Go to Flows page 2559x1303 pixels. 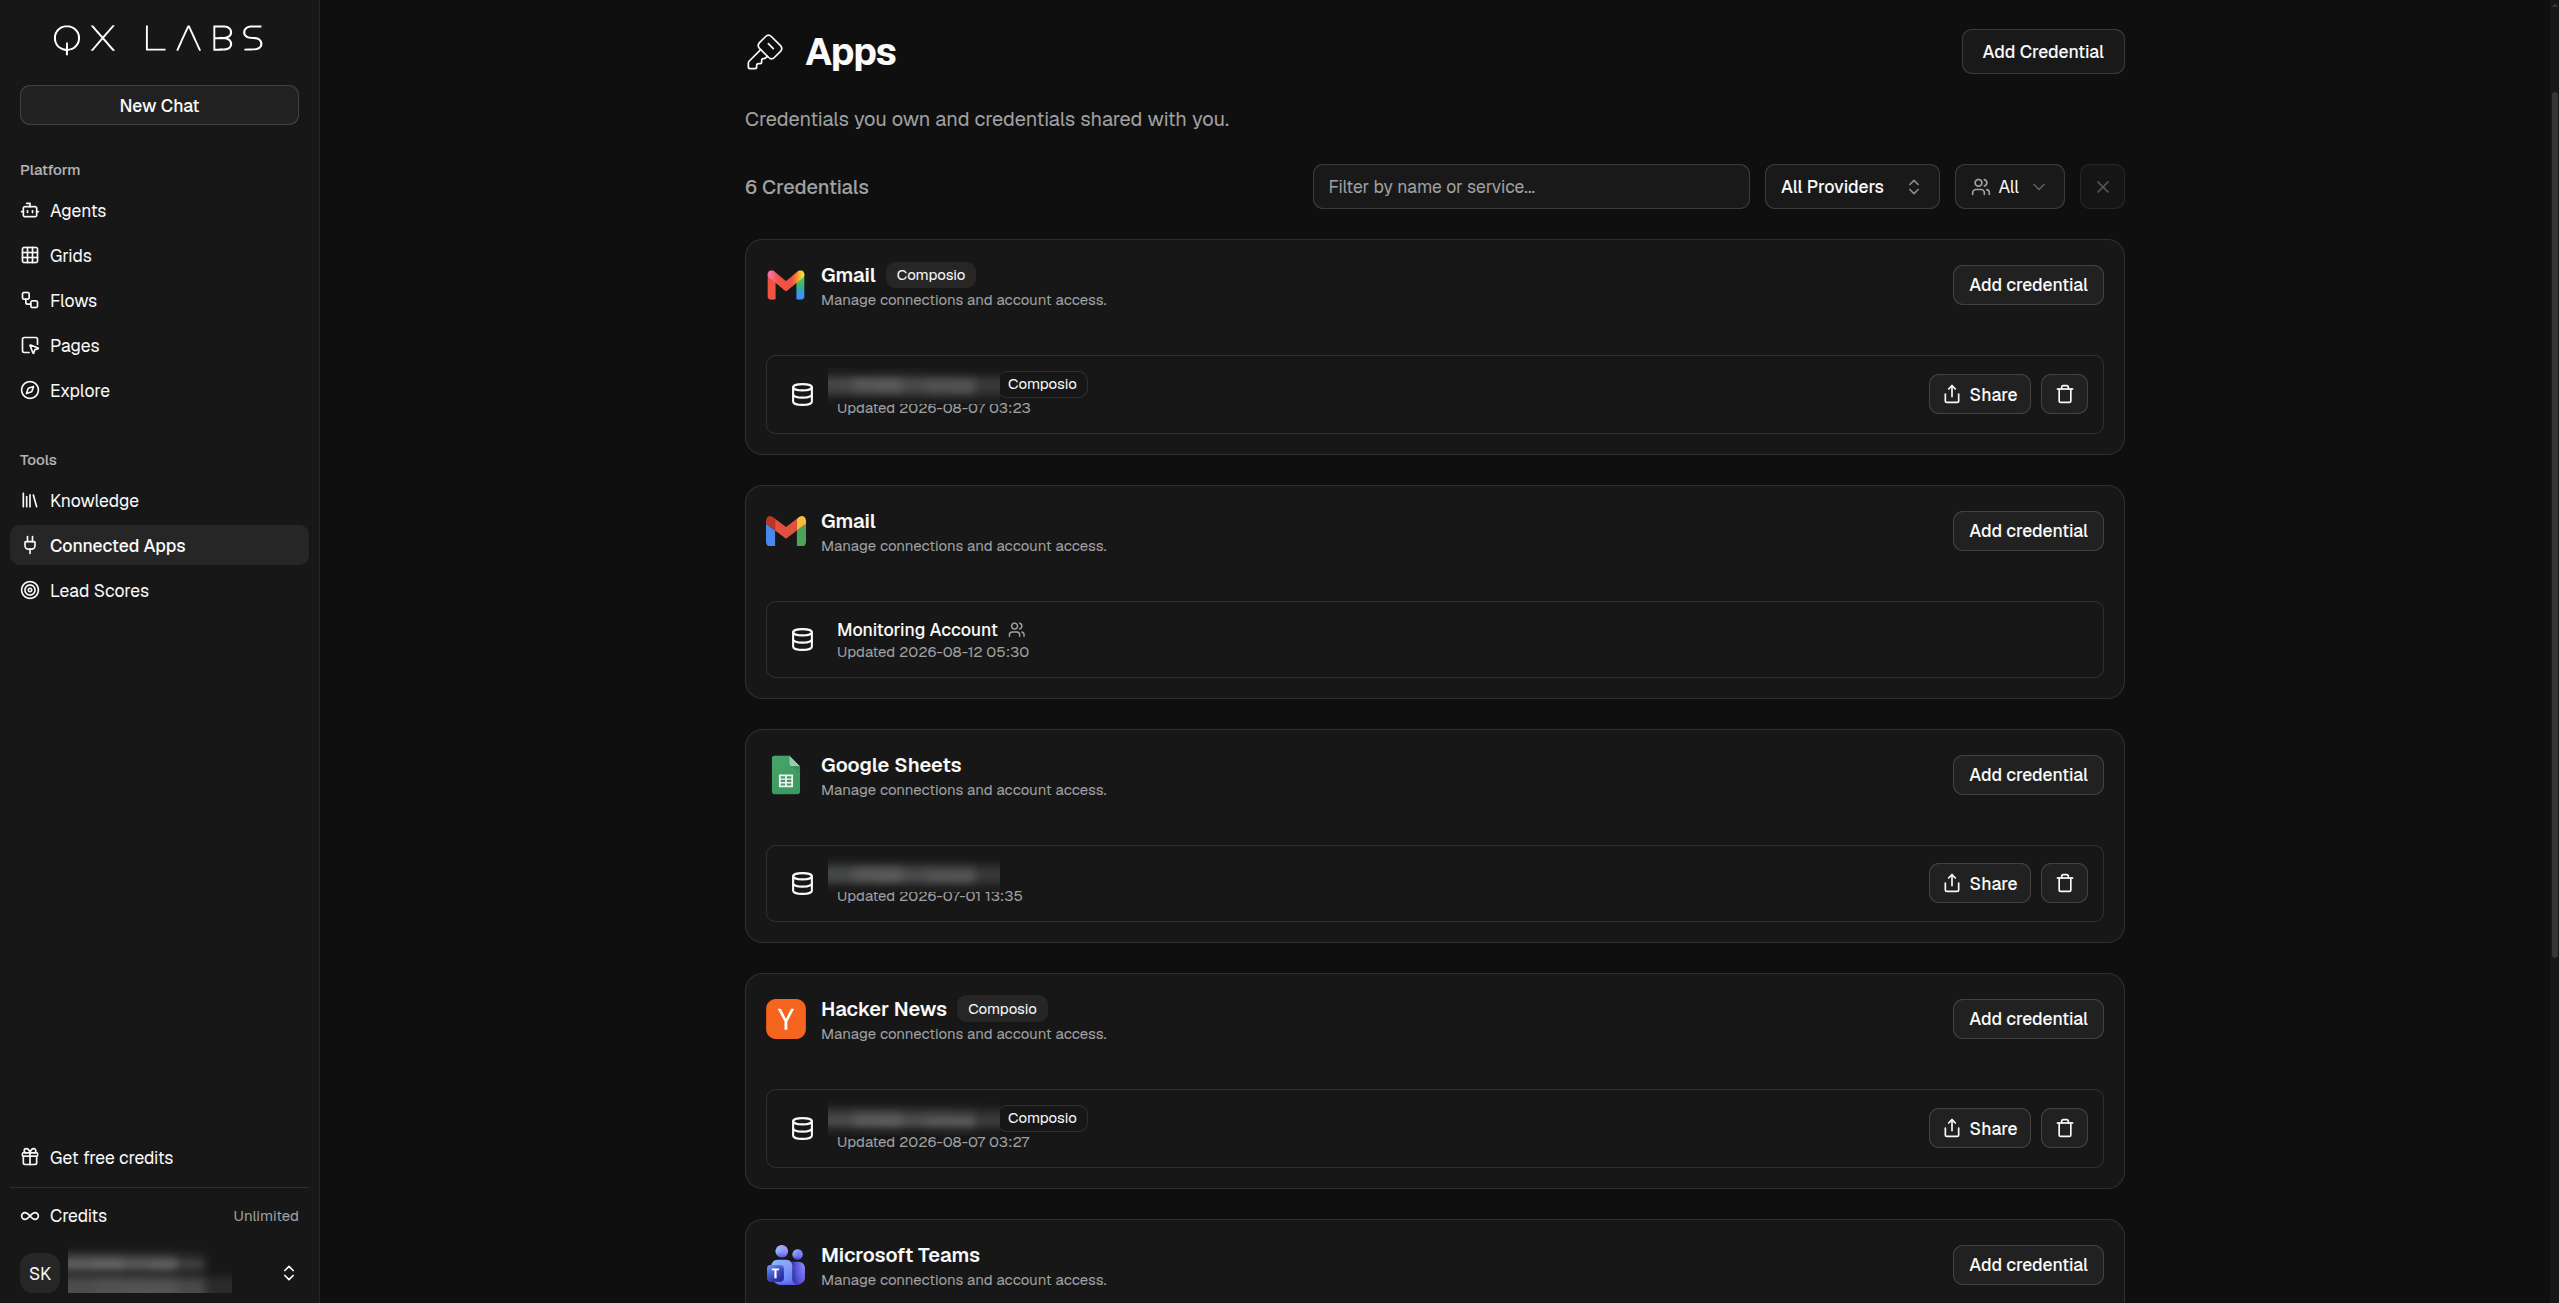tap(159, 301)
